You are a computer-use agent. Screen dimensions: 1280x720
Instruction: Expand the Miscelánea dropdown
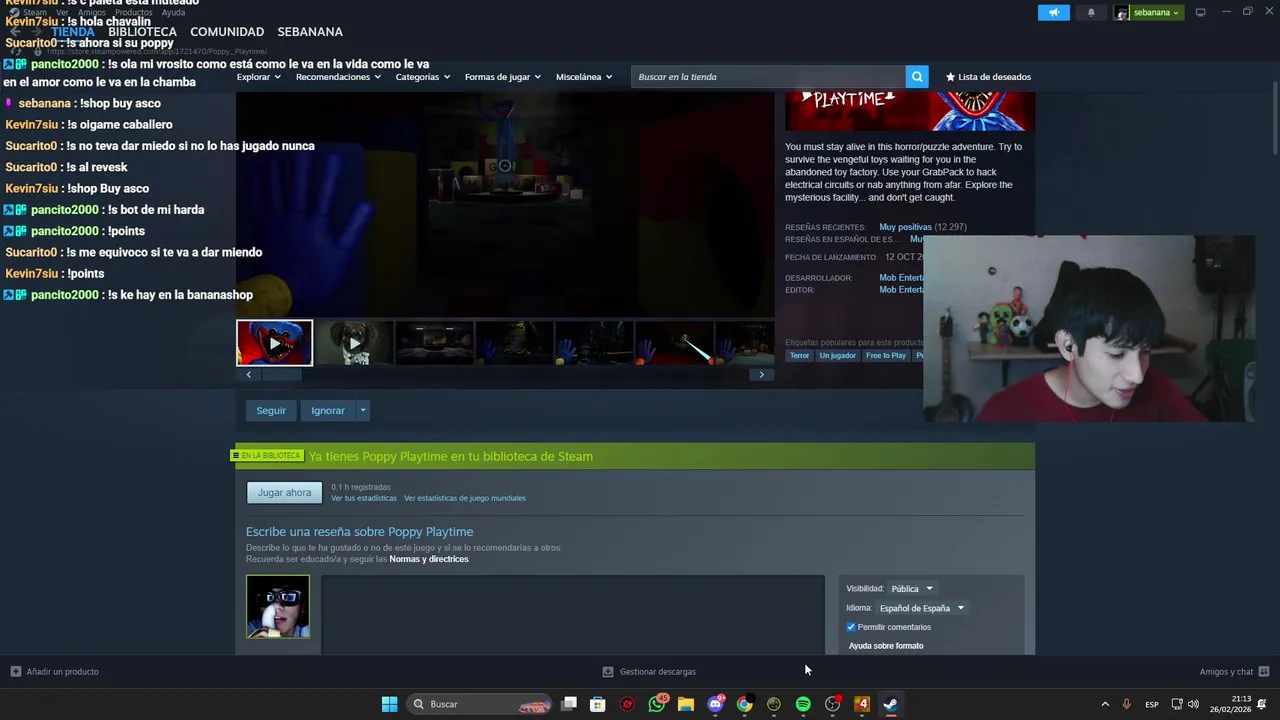(584, 76)
